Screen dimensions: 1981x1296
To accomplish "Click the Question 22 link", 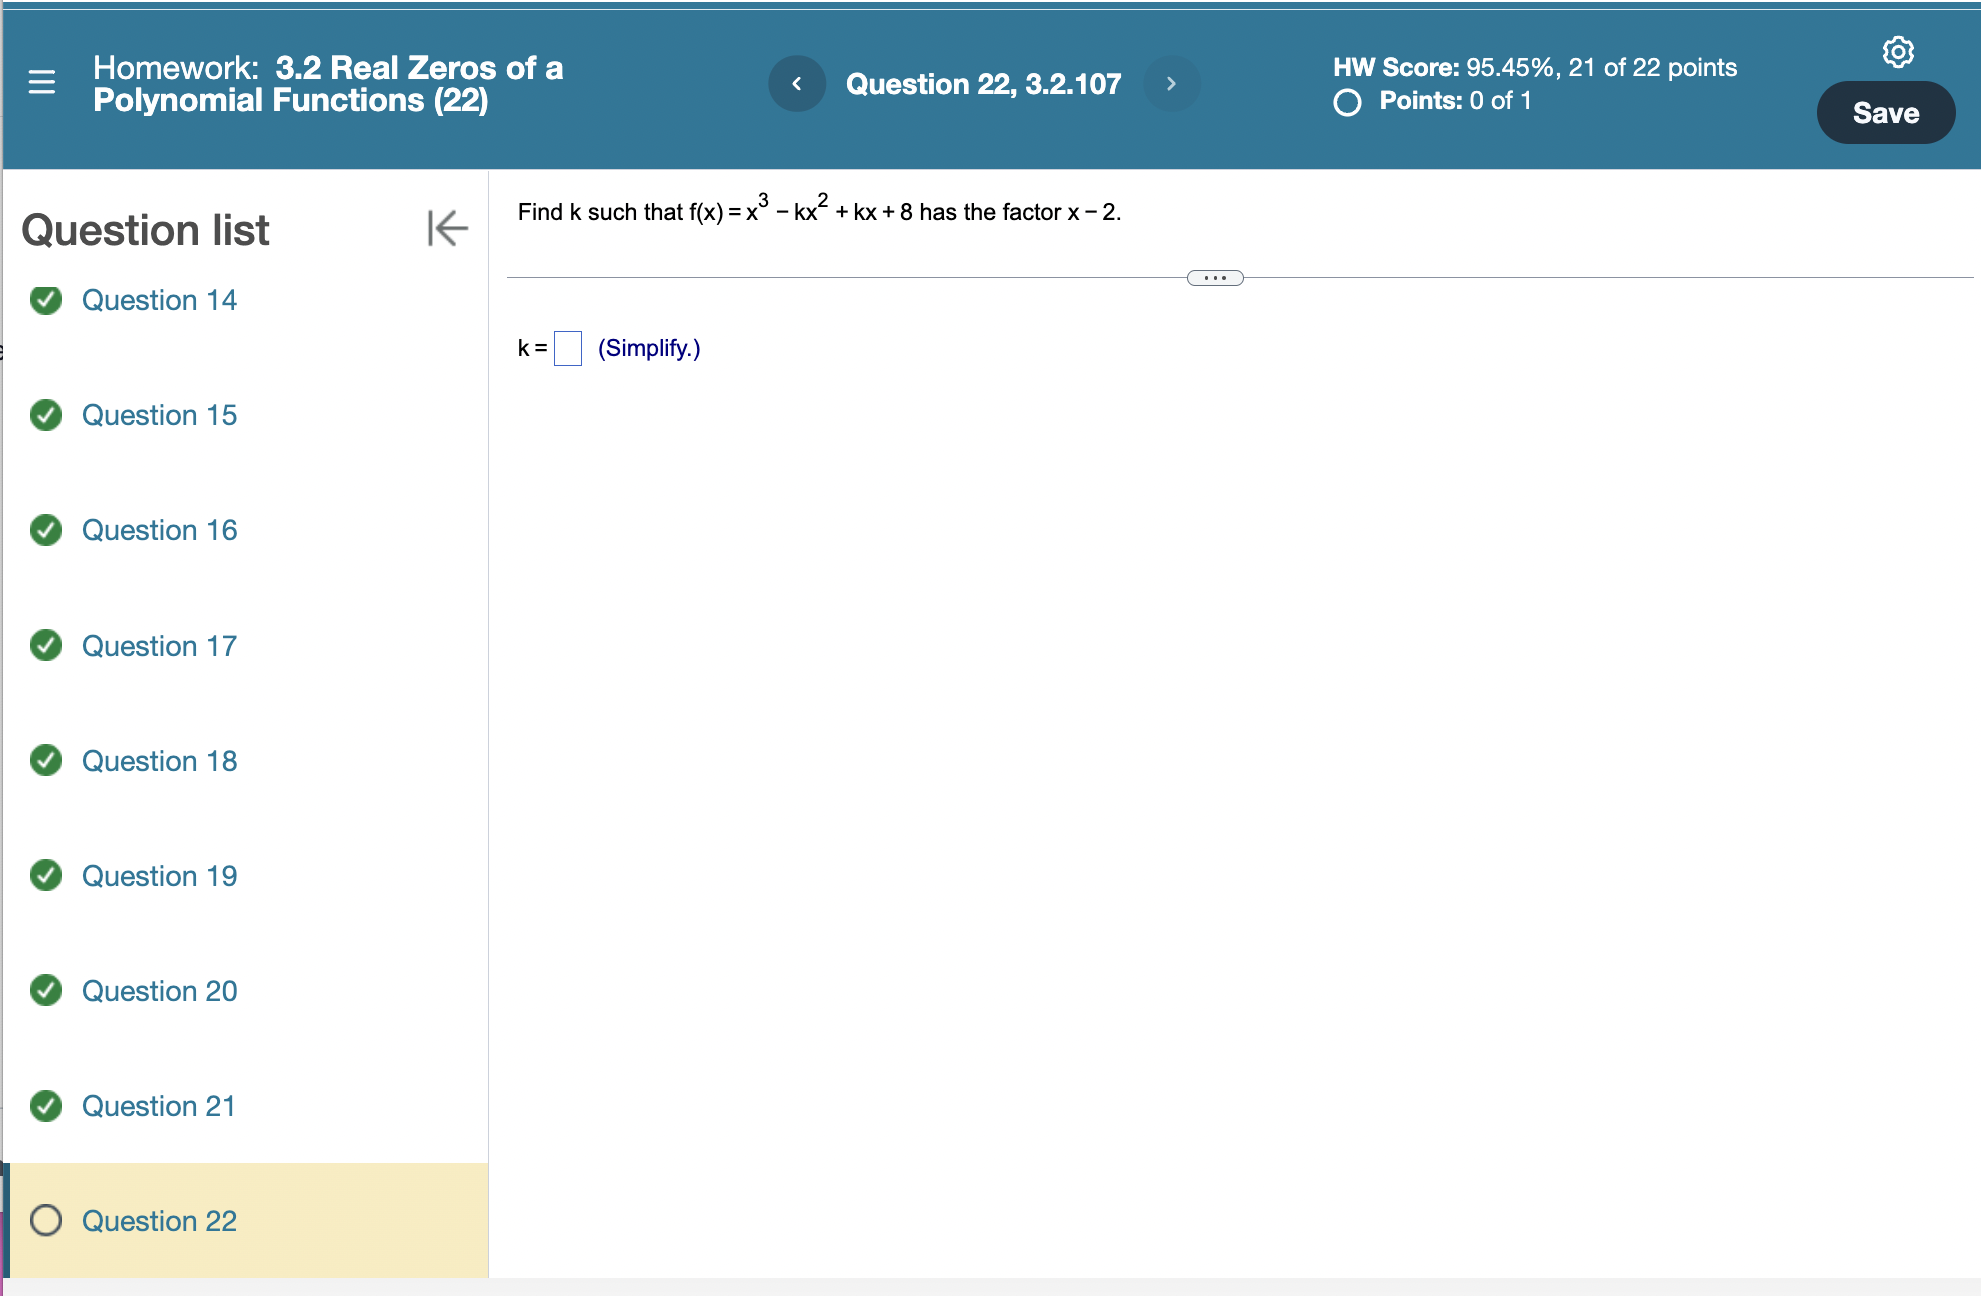I will tap(159, 1221).
